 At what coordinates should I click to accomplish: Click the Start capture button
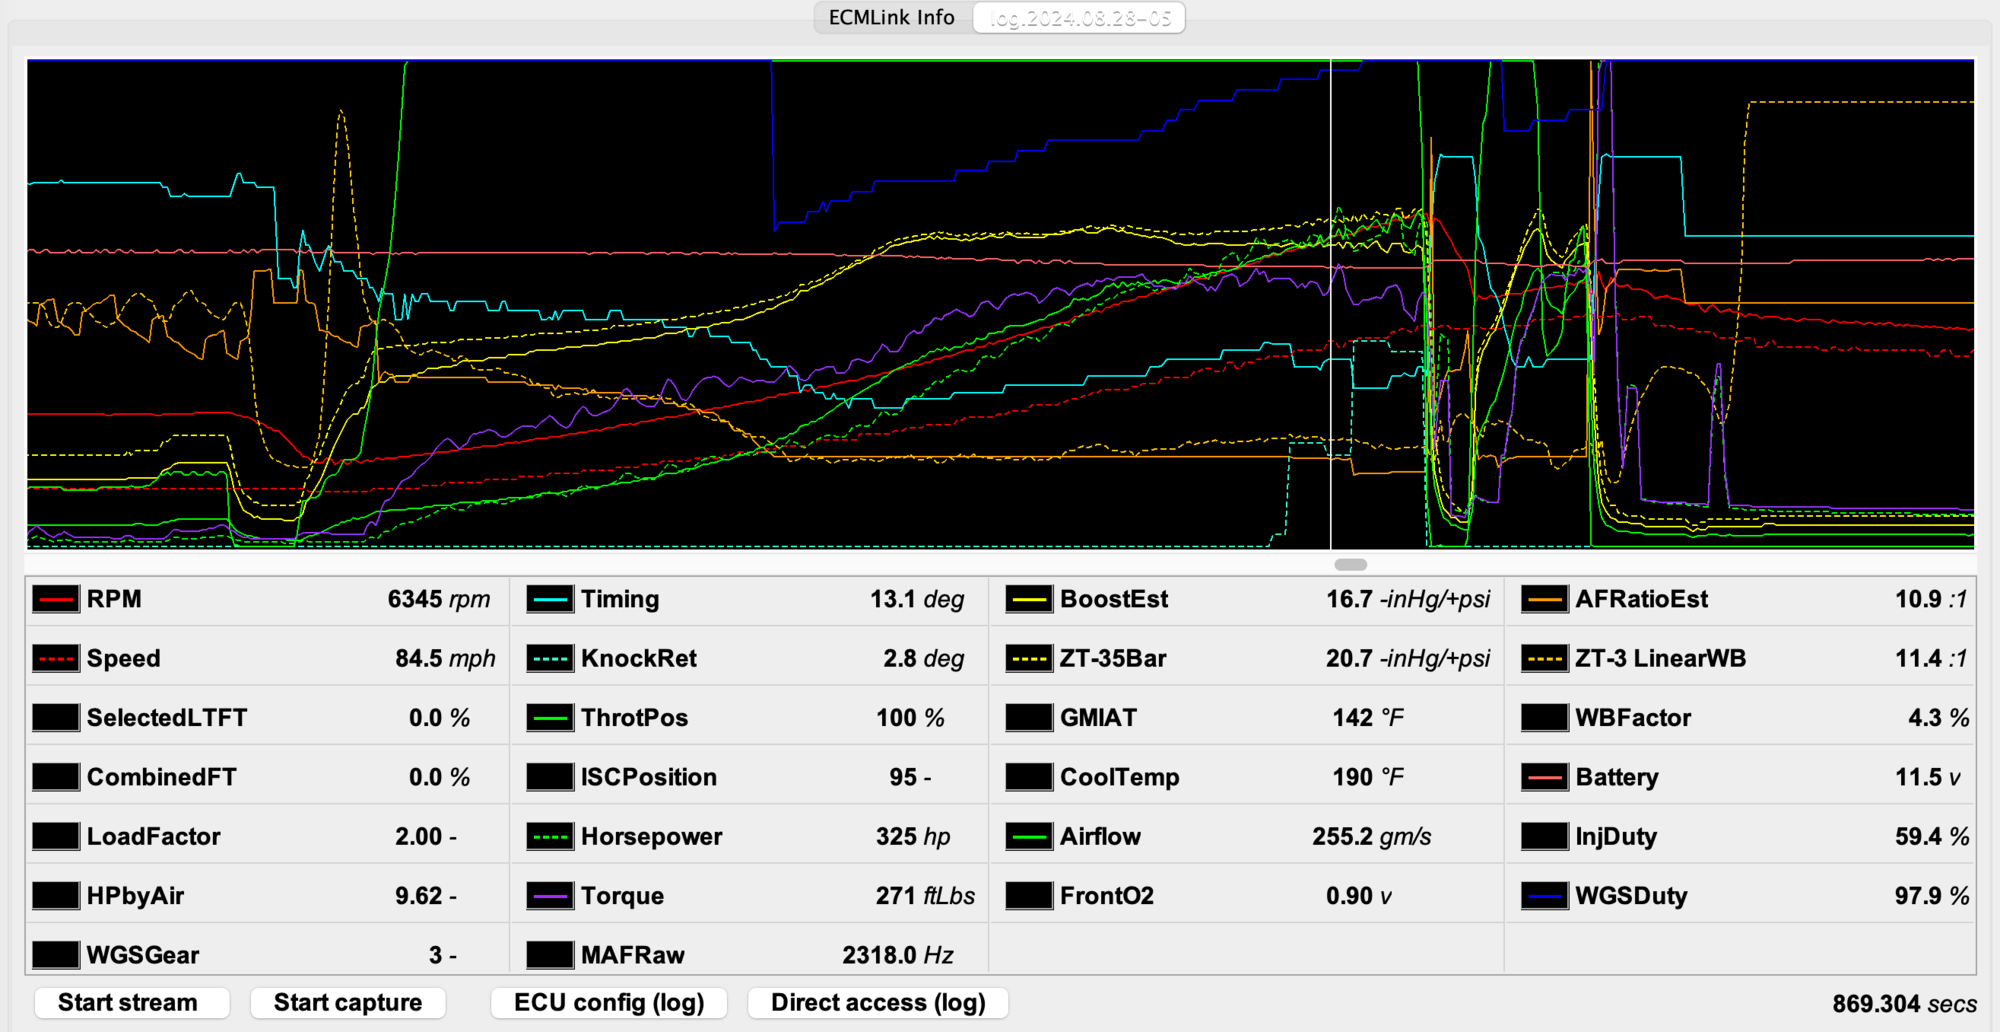pos(347,1002)
